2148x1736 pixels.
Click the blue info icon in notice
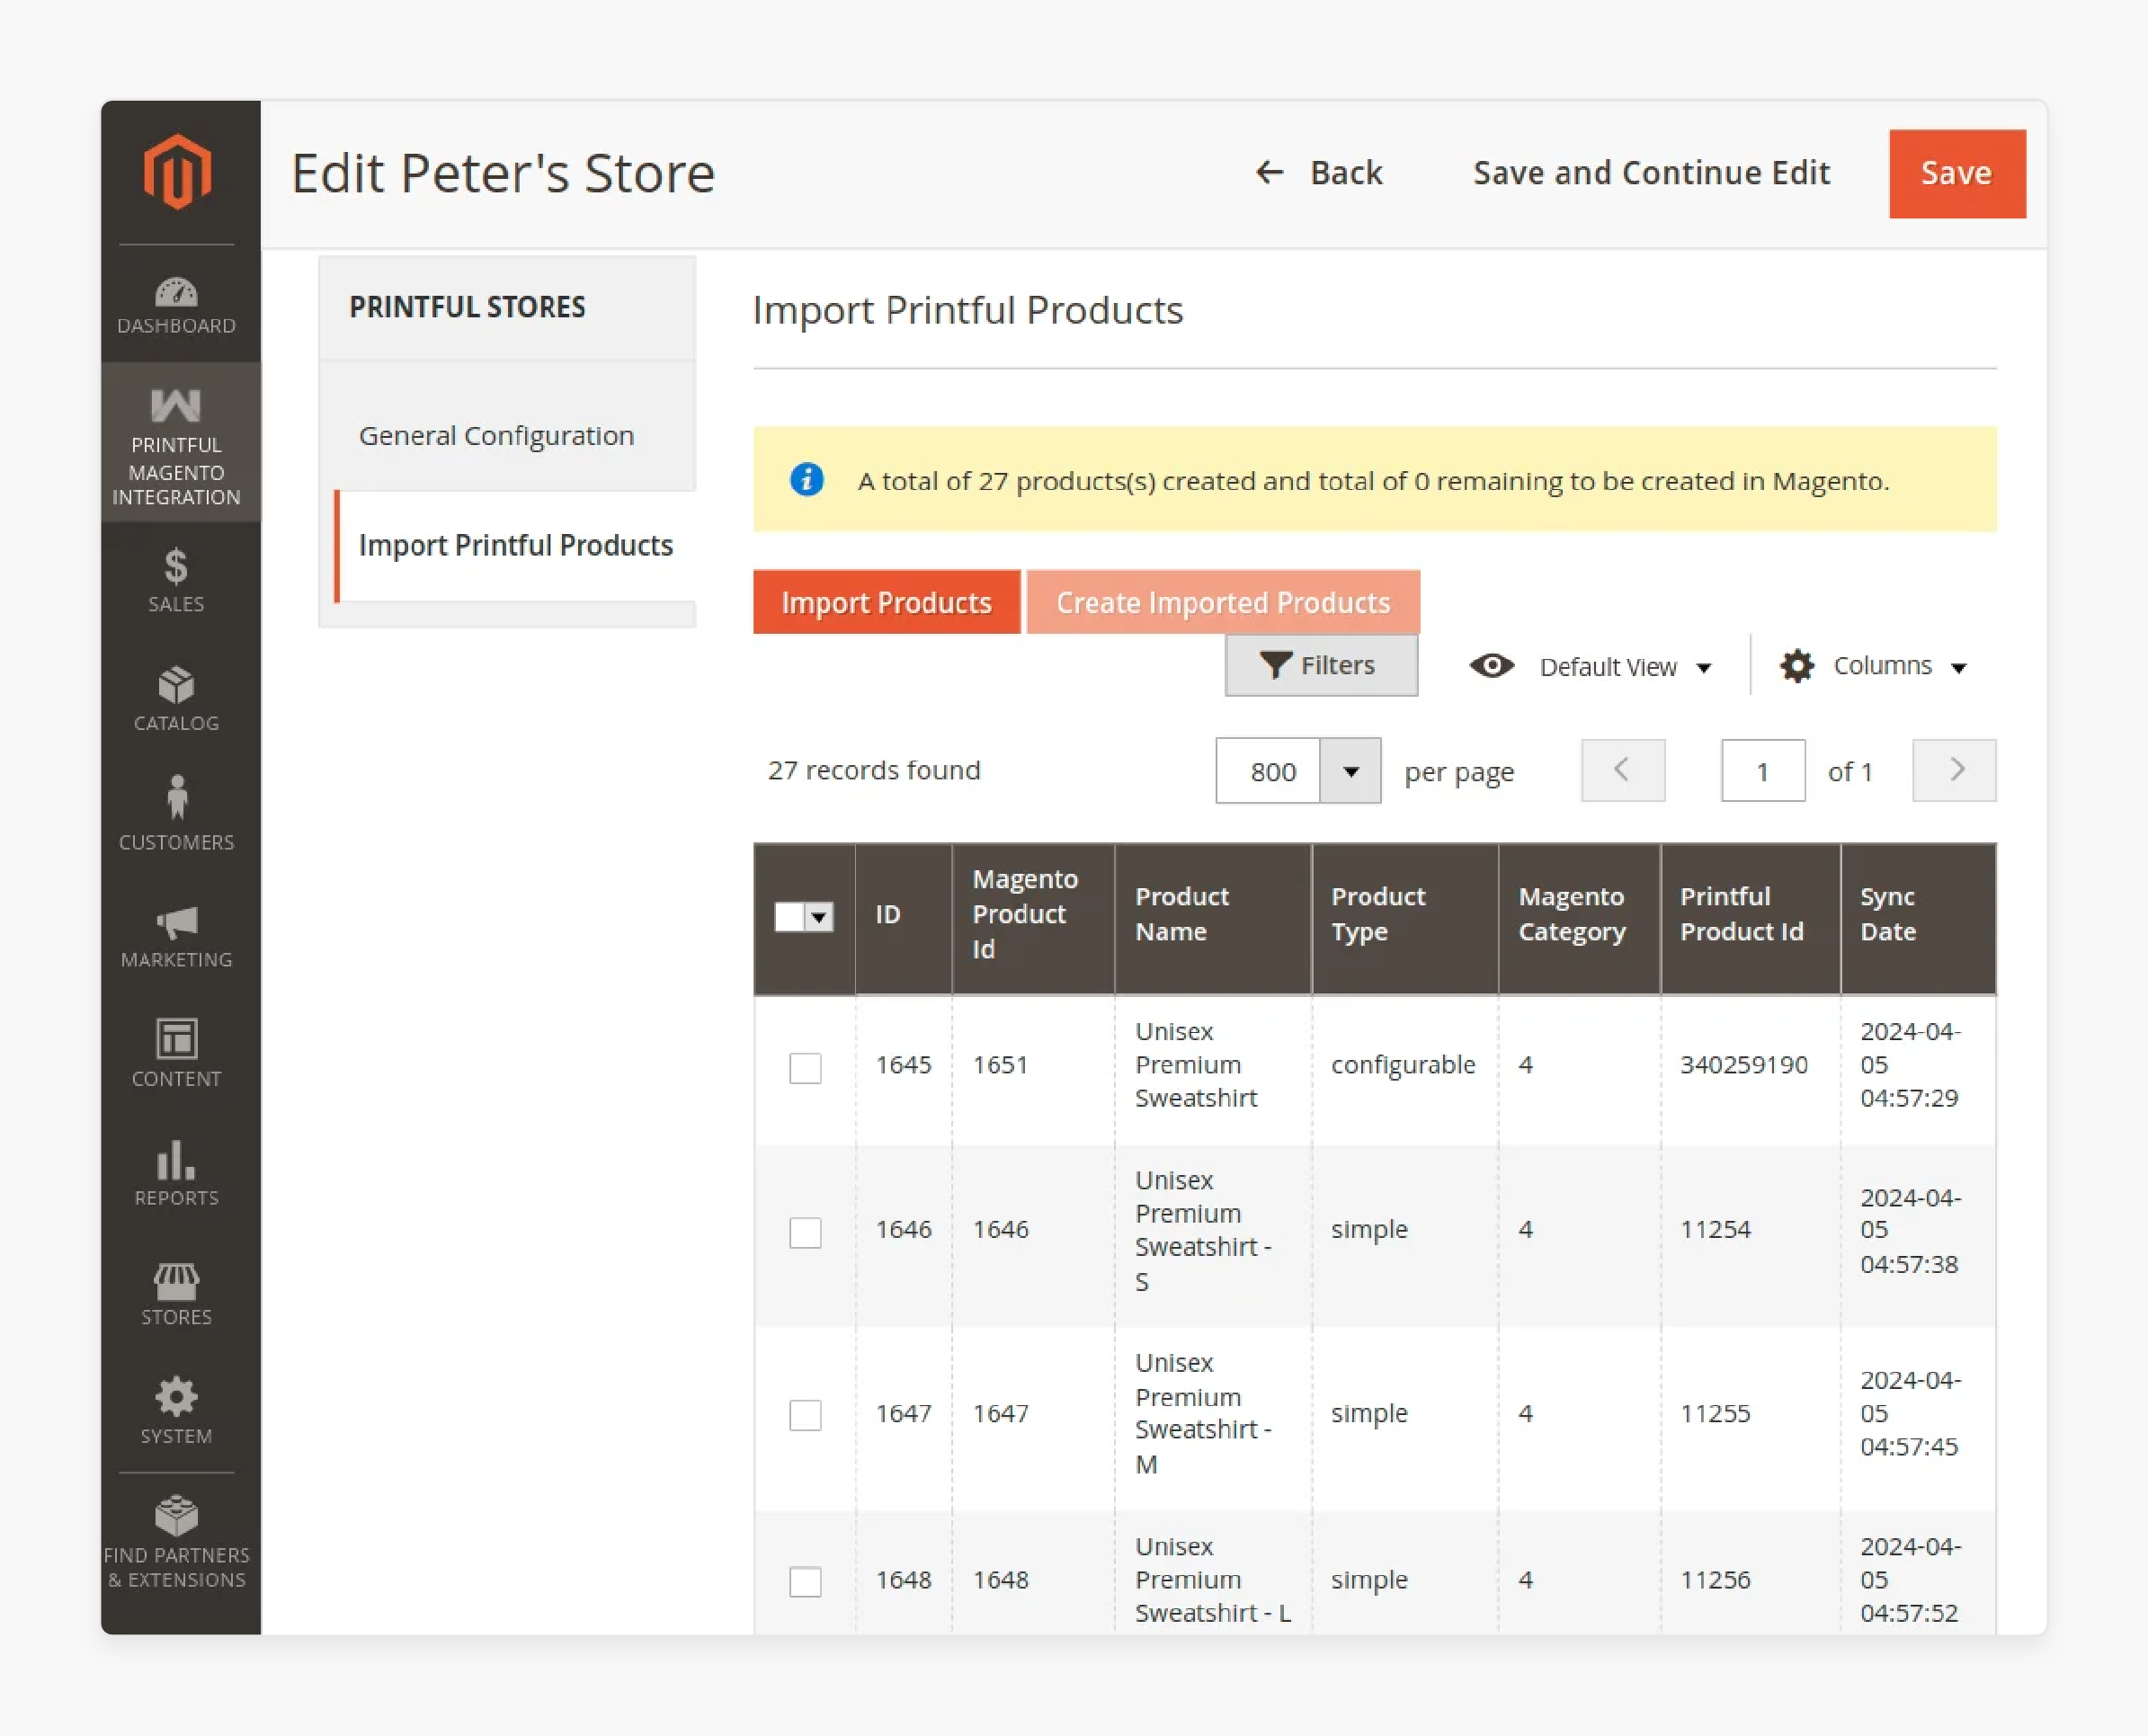(807, 480)
